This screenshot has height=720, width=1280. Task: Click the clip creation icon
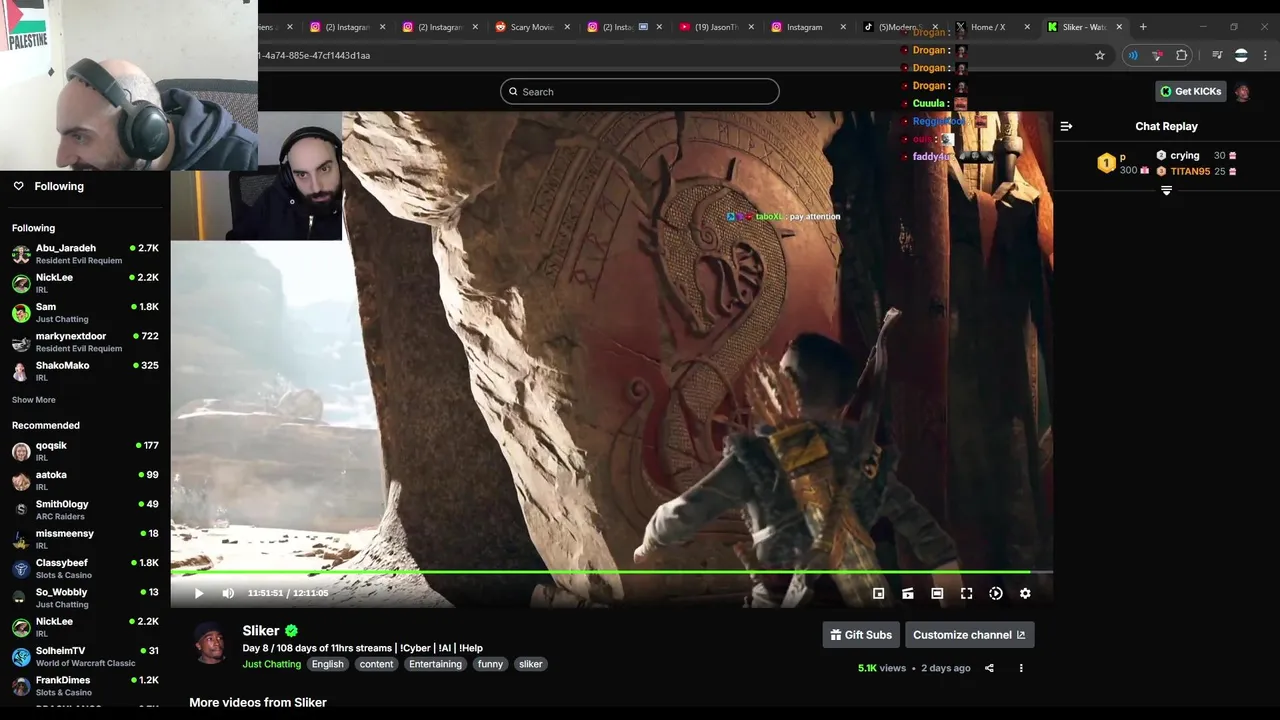907,593
